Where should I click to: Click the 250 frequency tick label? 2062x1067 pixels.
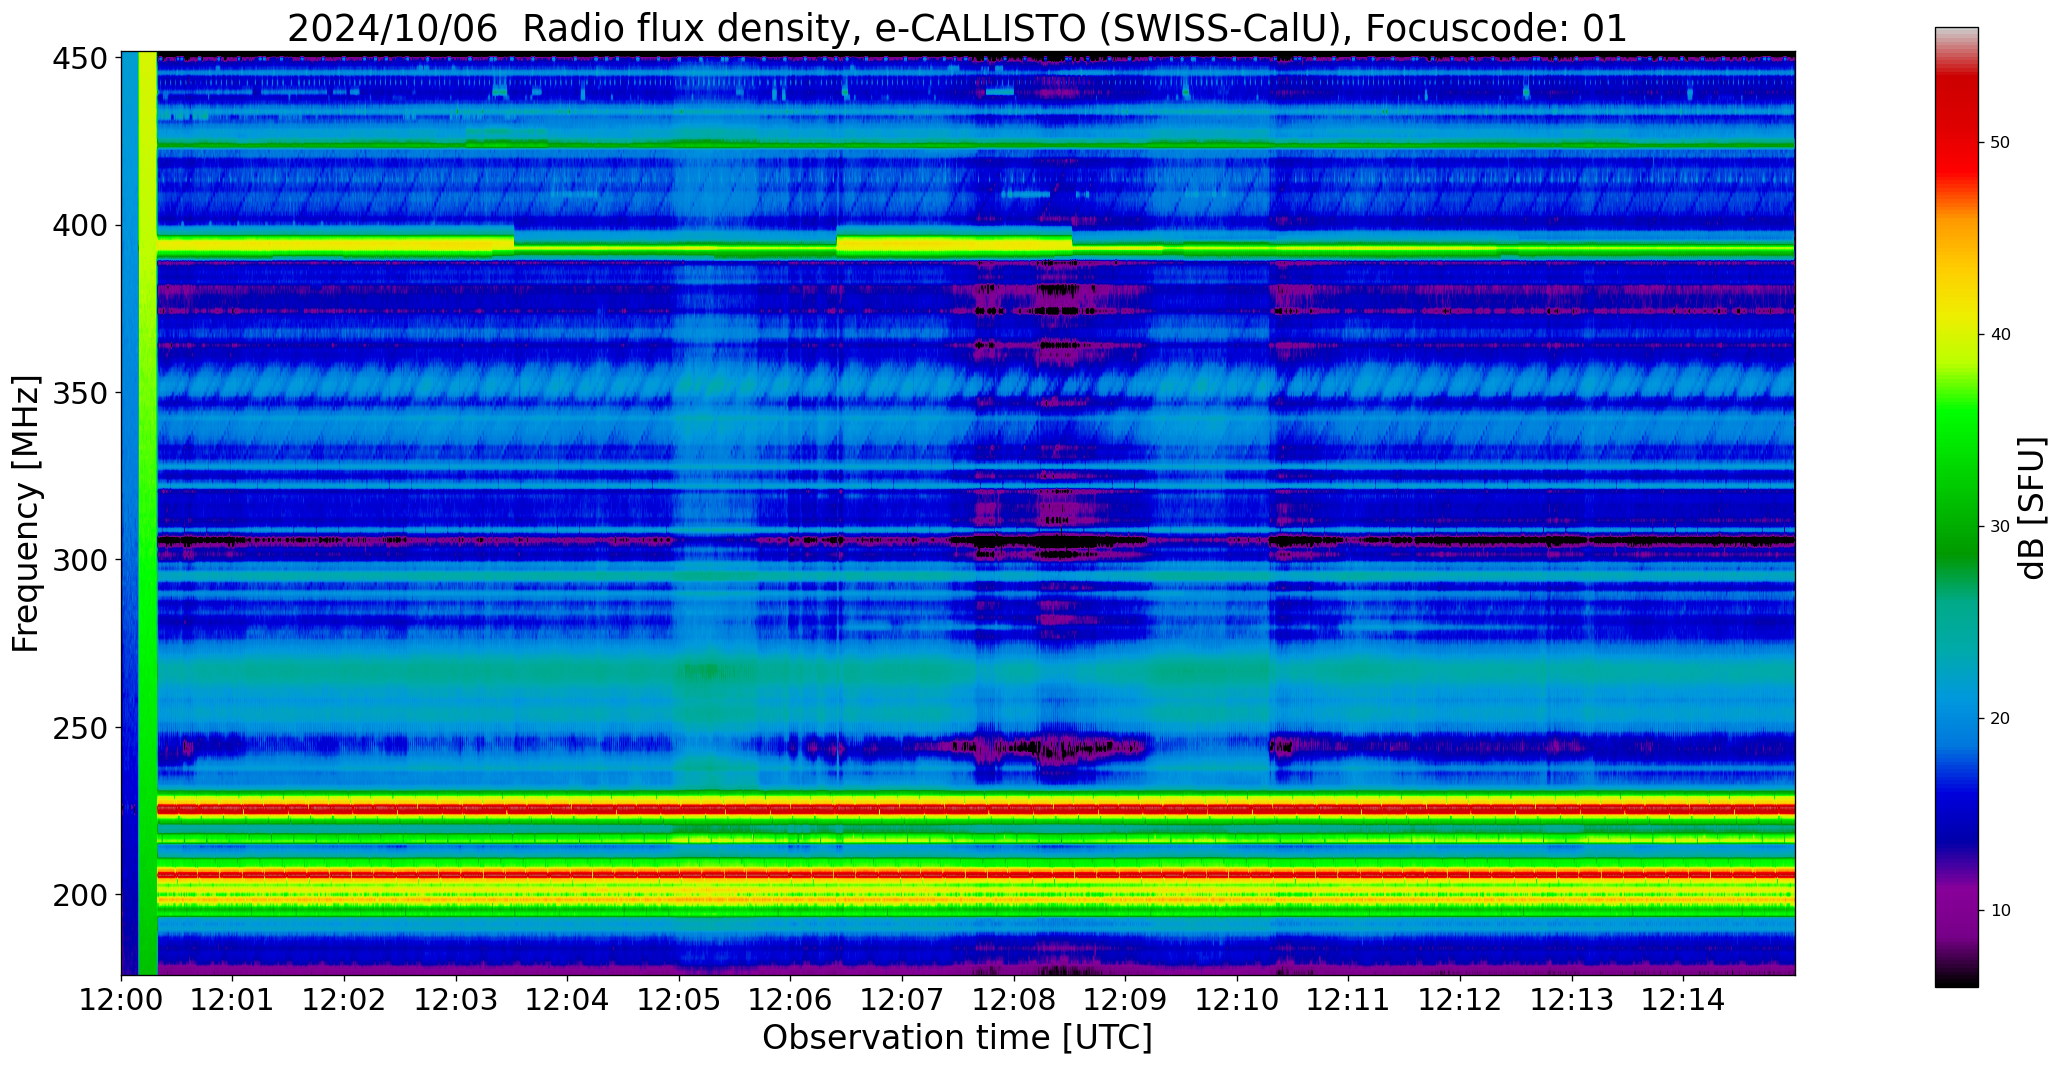click(79, 727)
